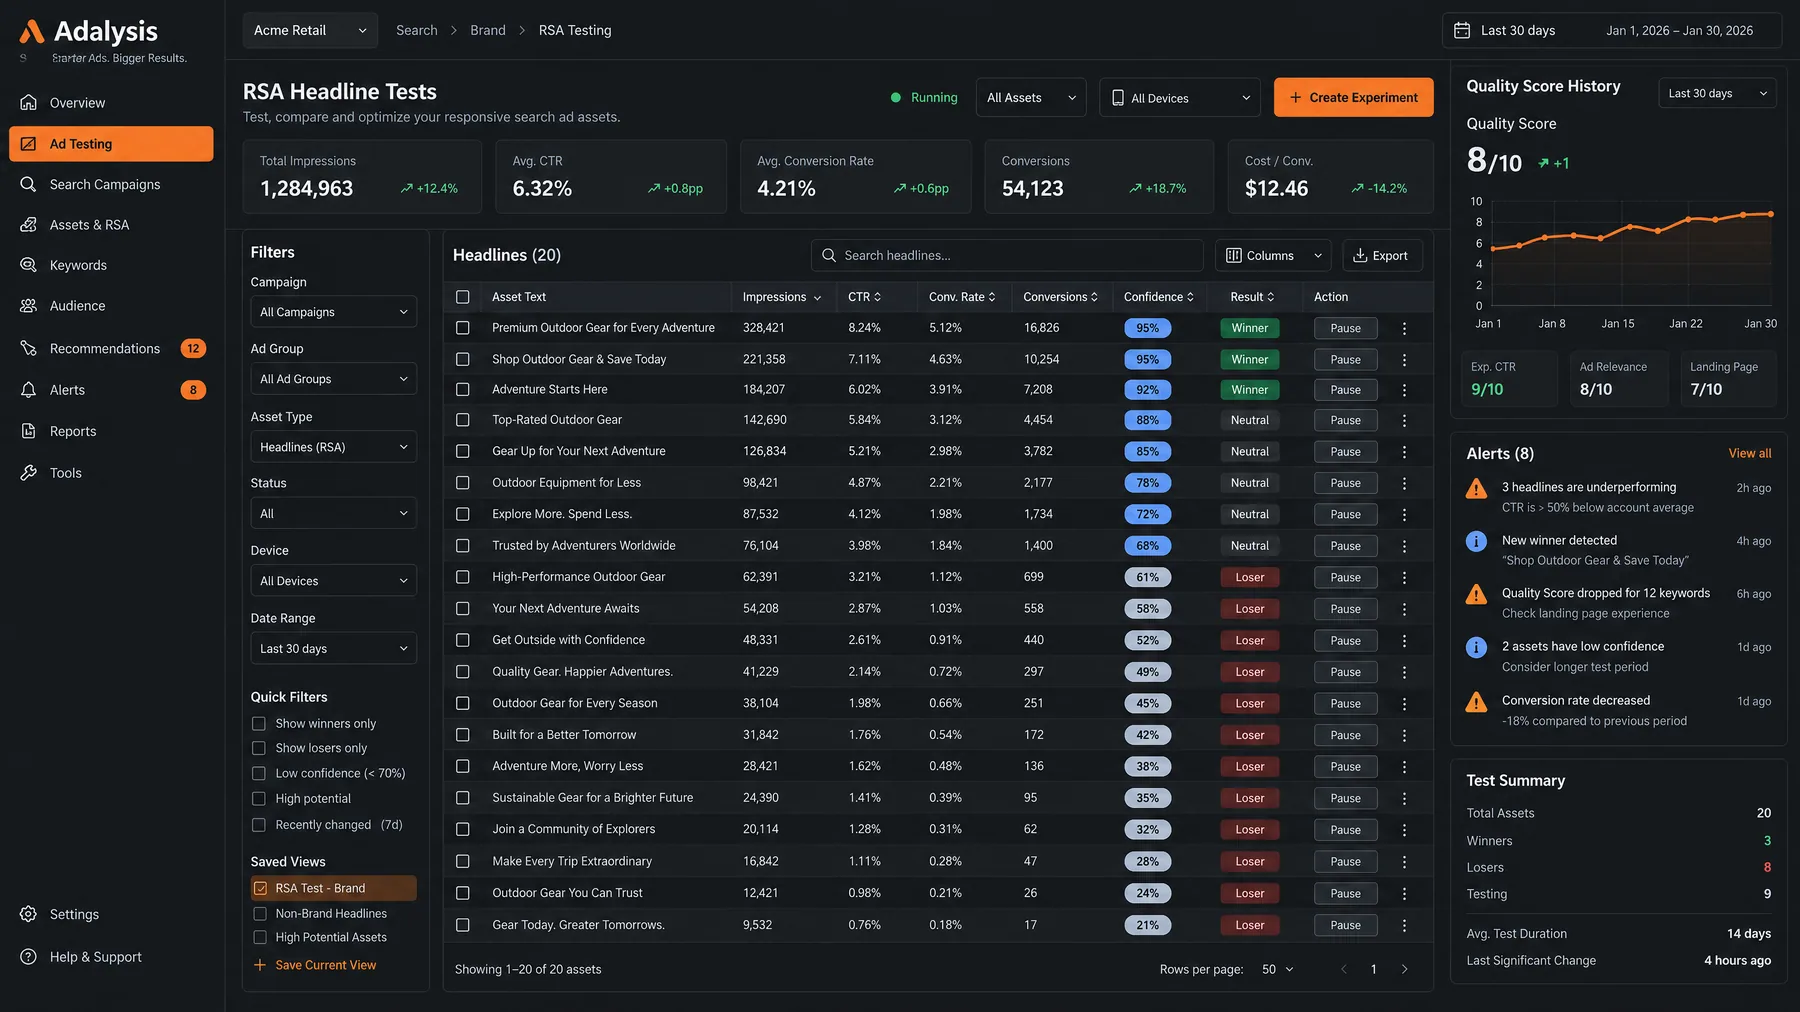Click the Reports document icon

pos(29,431)
